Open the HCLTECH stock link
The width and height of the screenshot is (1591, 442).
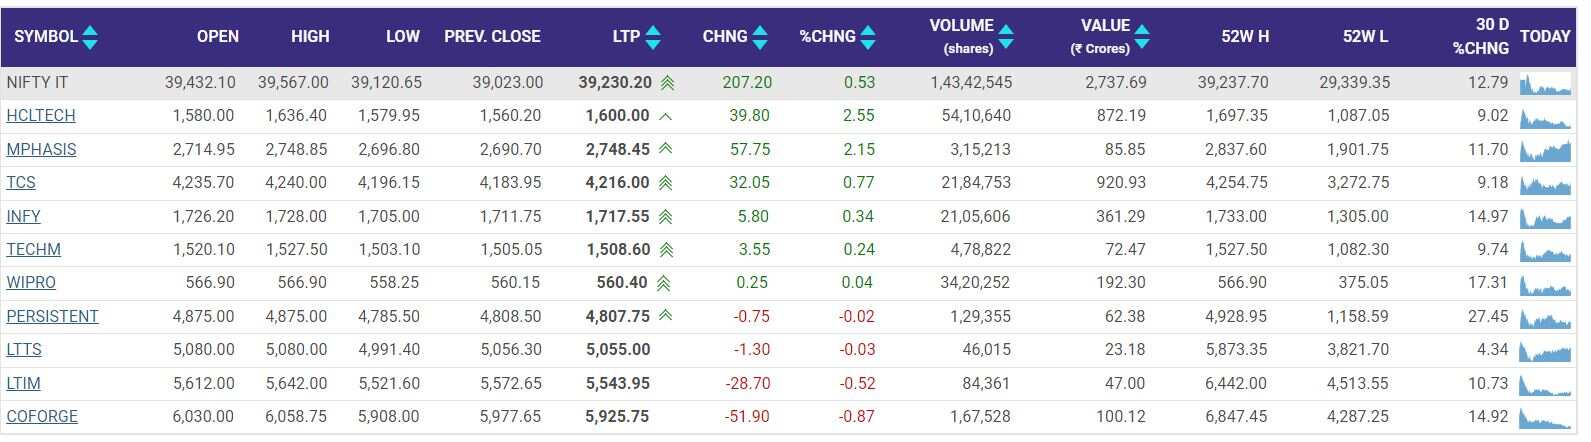(x=41, y=116)
